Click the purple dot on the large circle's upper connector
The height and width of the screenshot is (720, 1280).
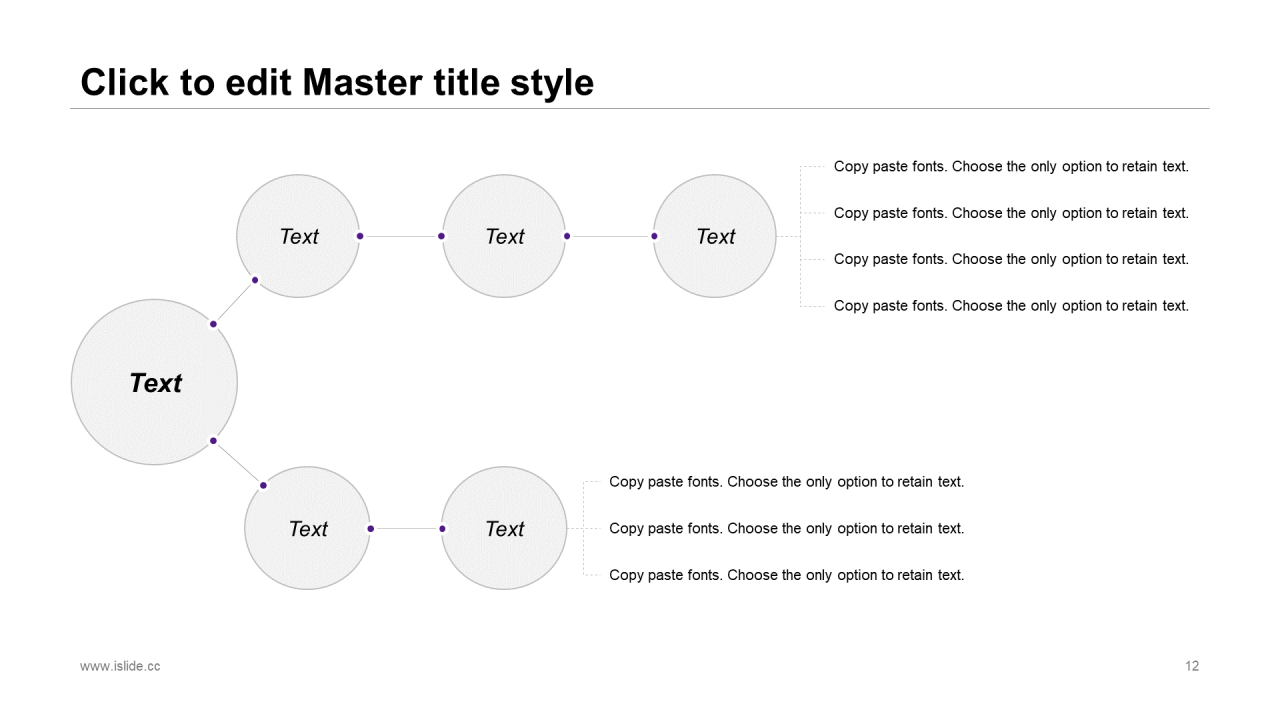tap(213, 324)
